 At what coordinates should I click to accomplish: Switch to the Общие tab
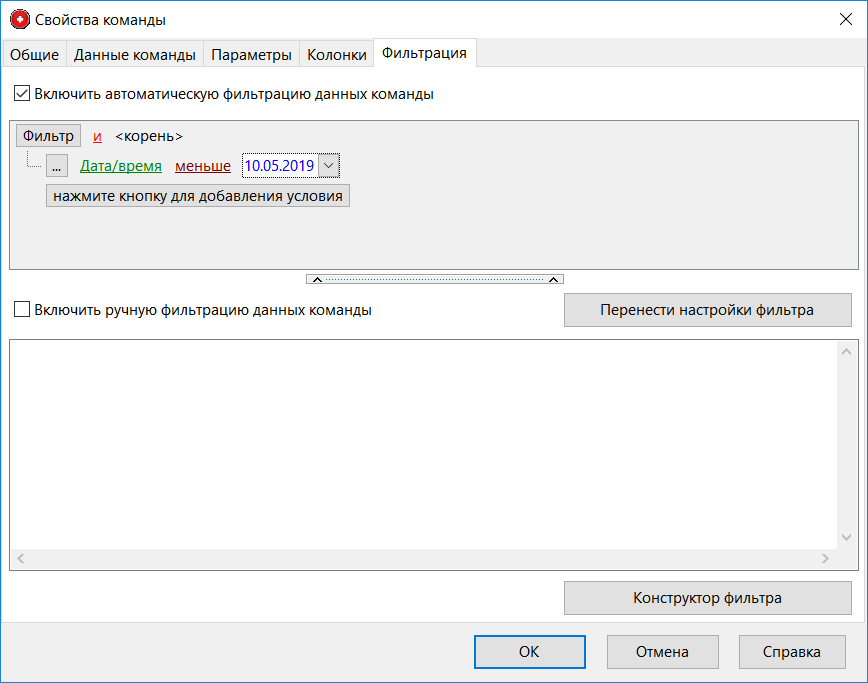[34, 55]
